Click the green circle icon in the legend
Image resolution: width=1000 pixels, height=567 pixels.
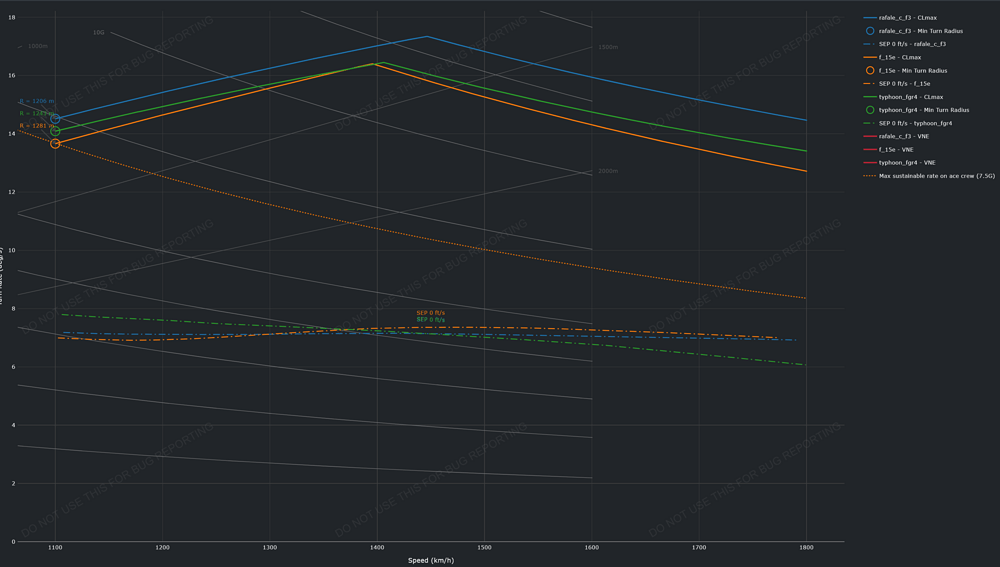tap(870, 110)
